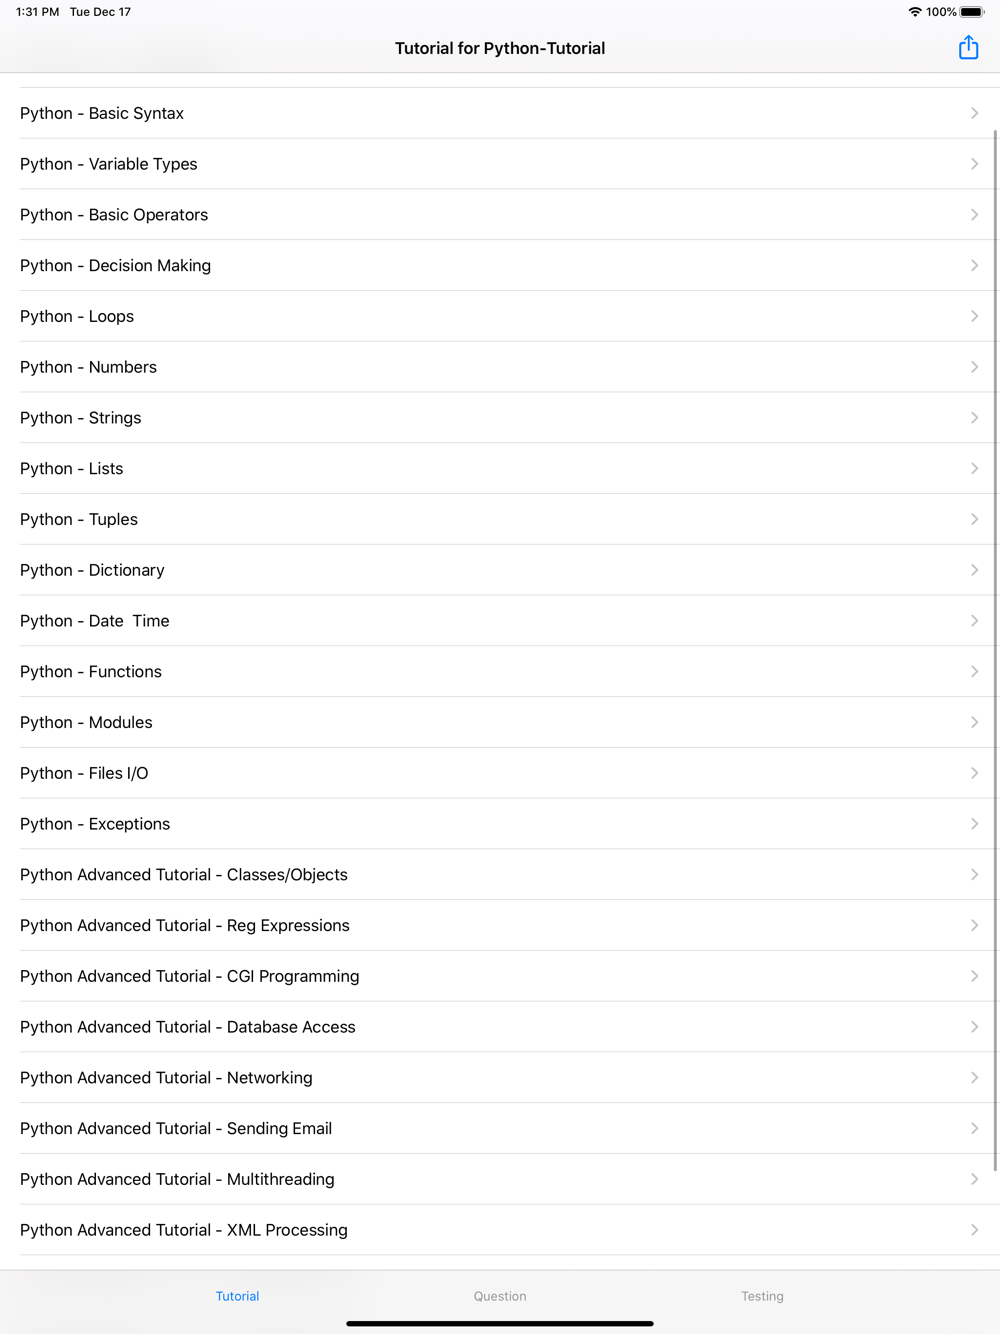Open Python - Variable Types lesson
The height and width of the screenshot is (1334, 1000).
[500, 164]
